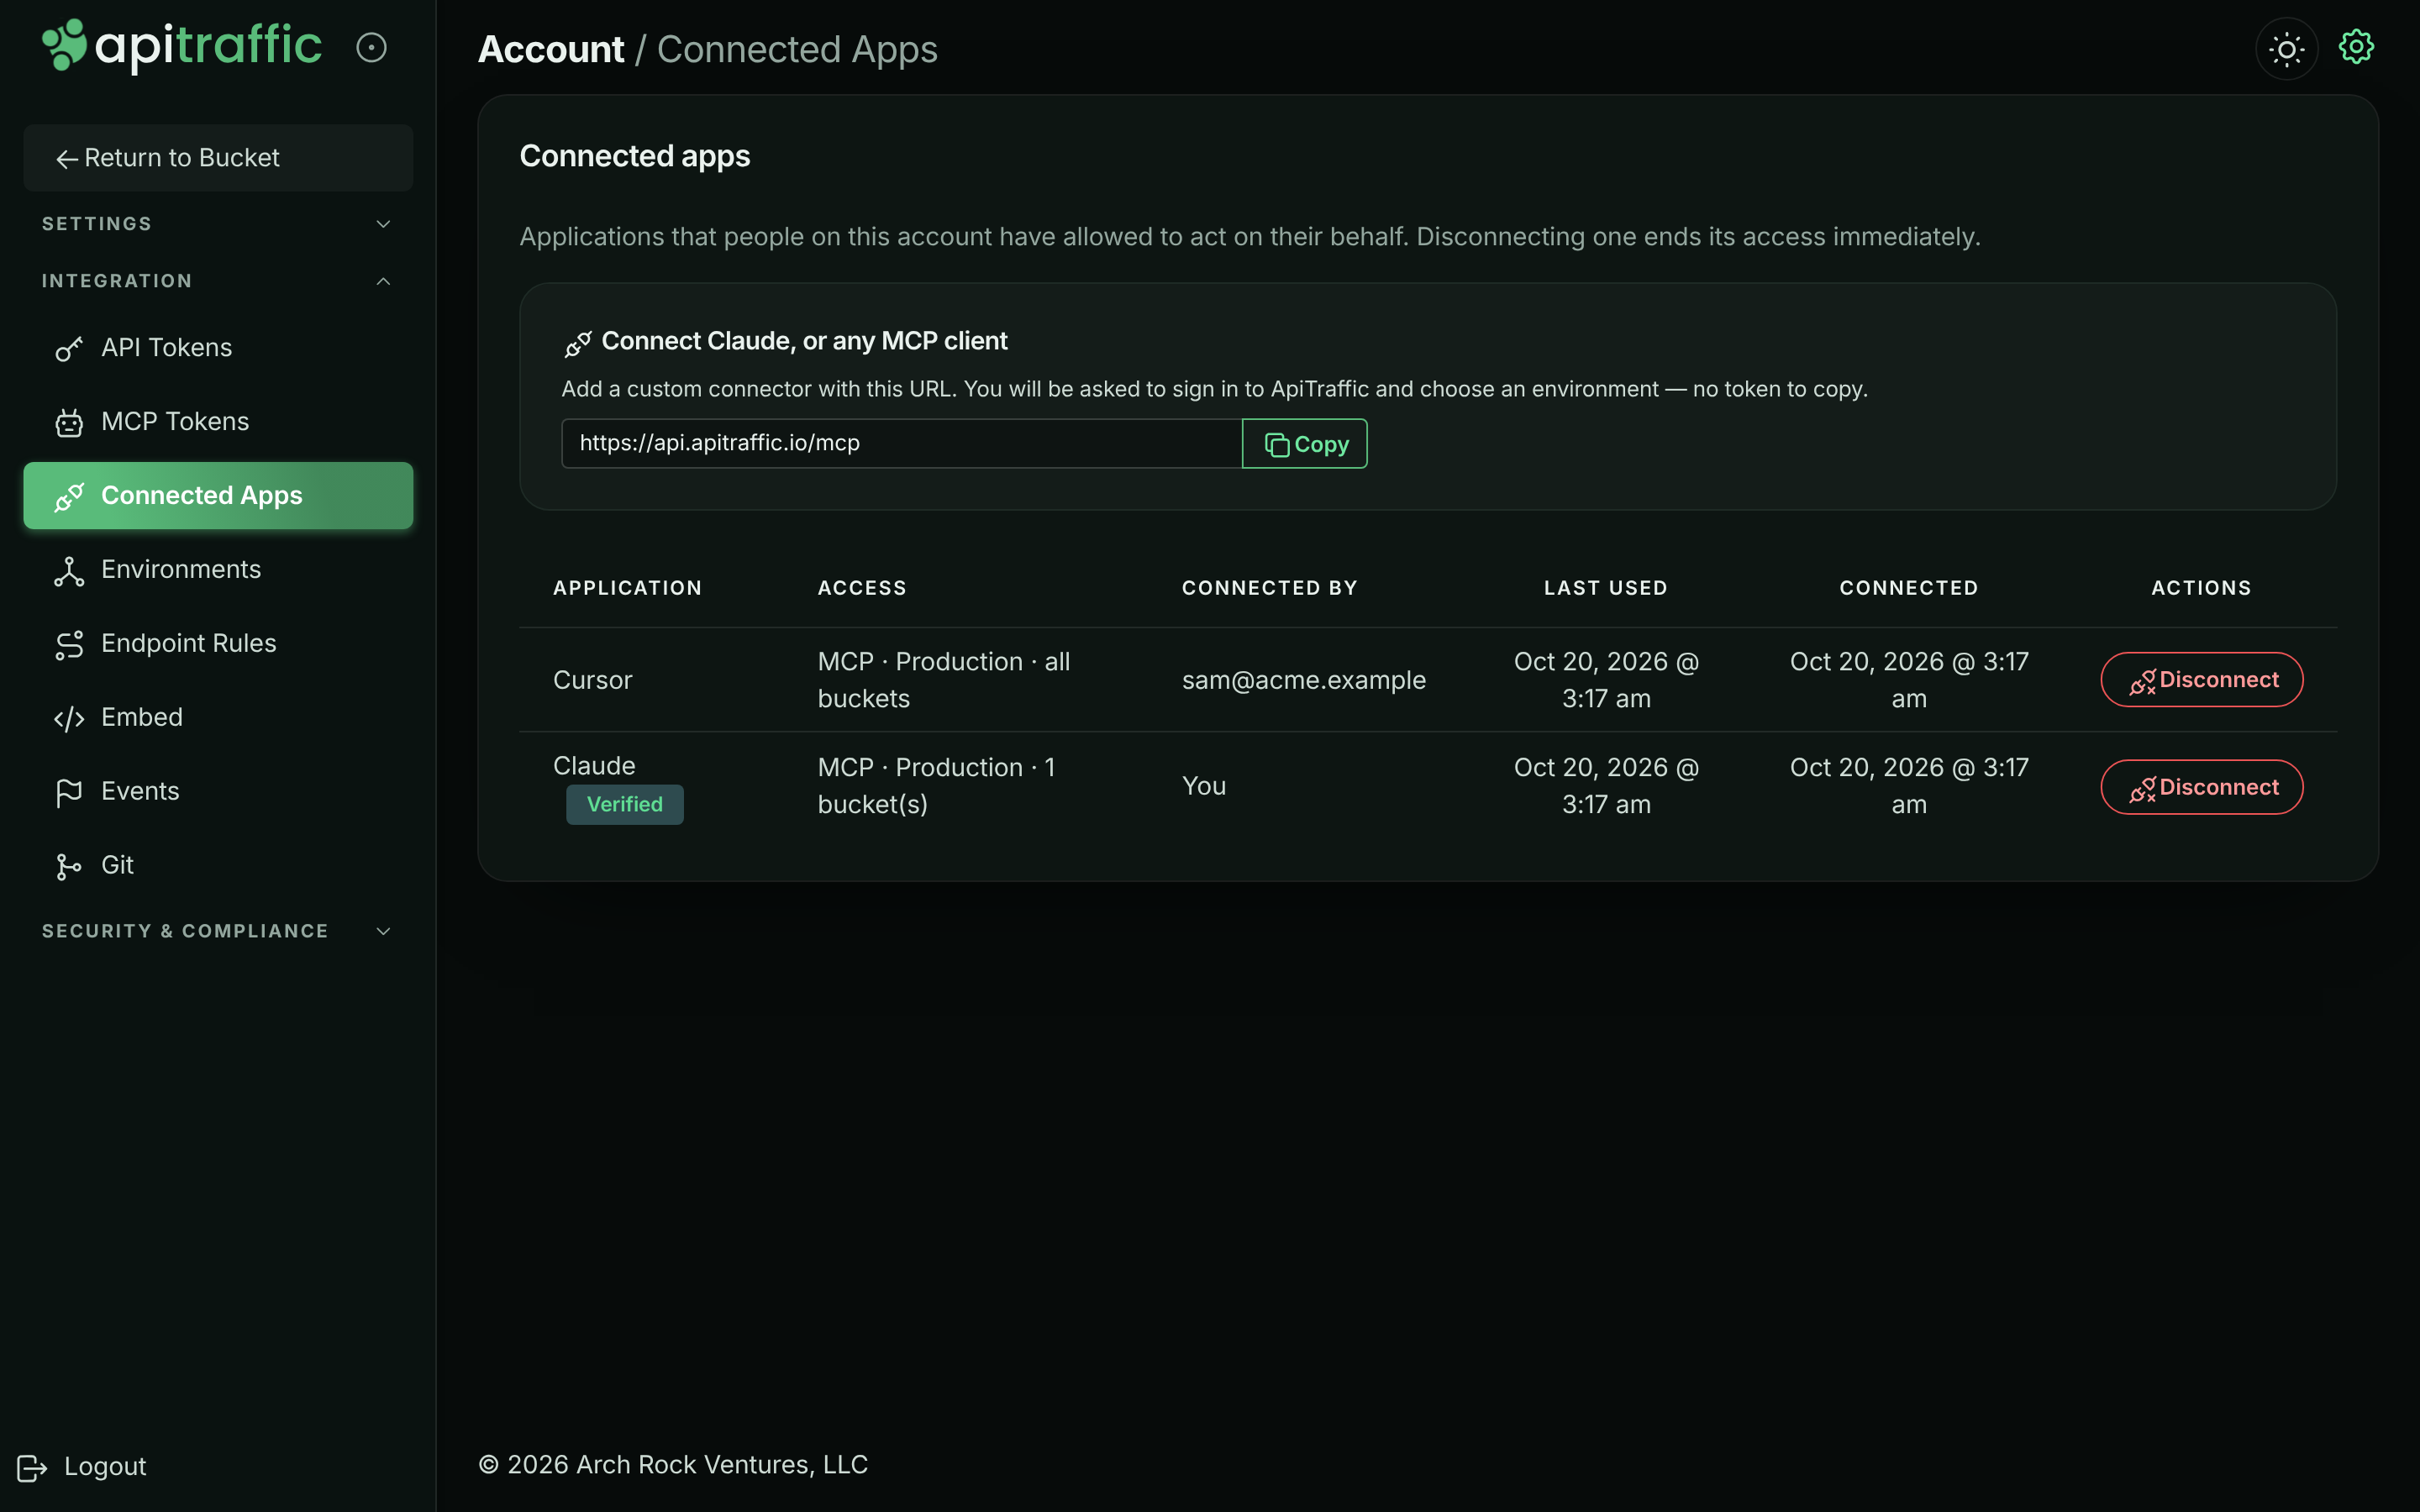Disconnect the Cursor application
The width and height of the screenshot is (2420, 1512).
(x=2201, y=680)
